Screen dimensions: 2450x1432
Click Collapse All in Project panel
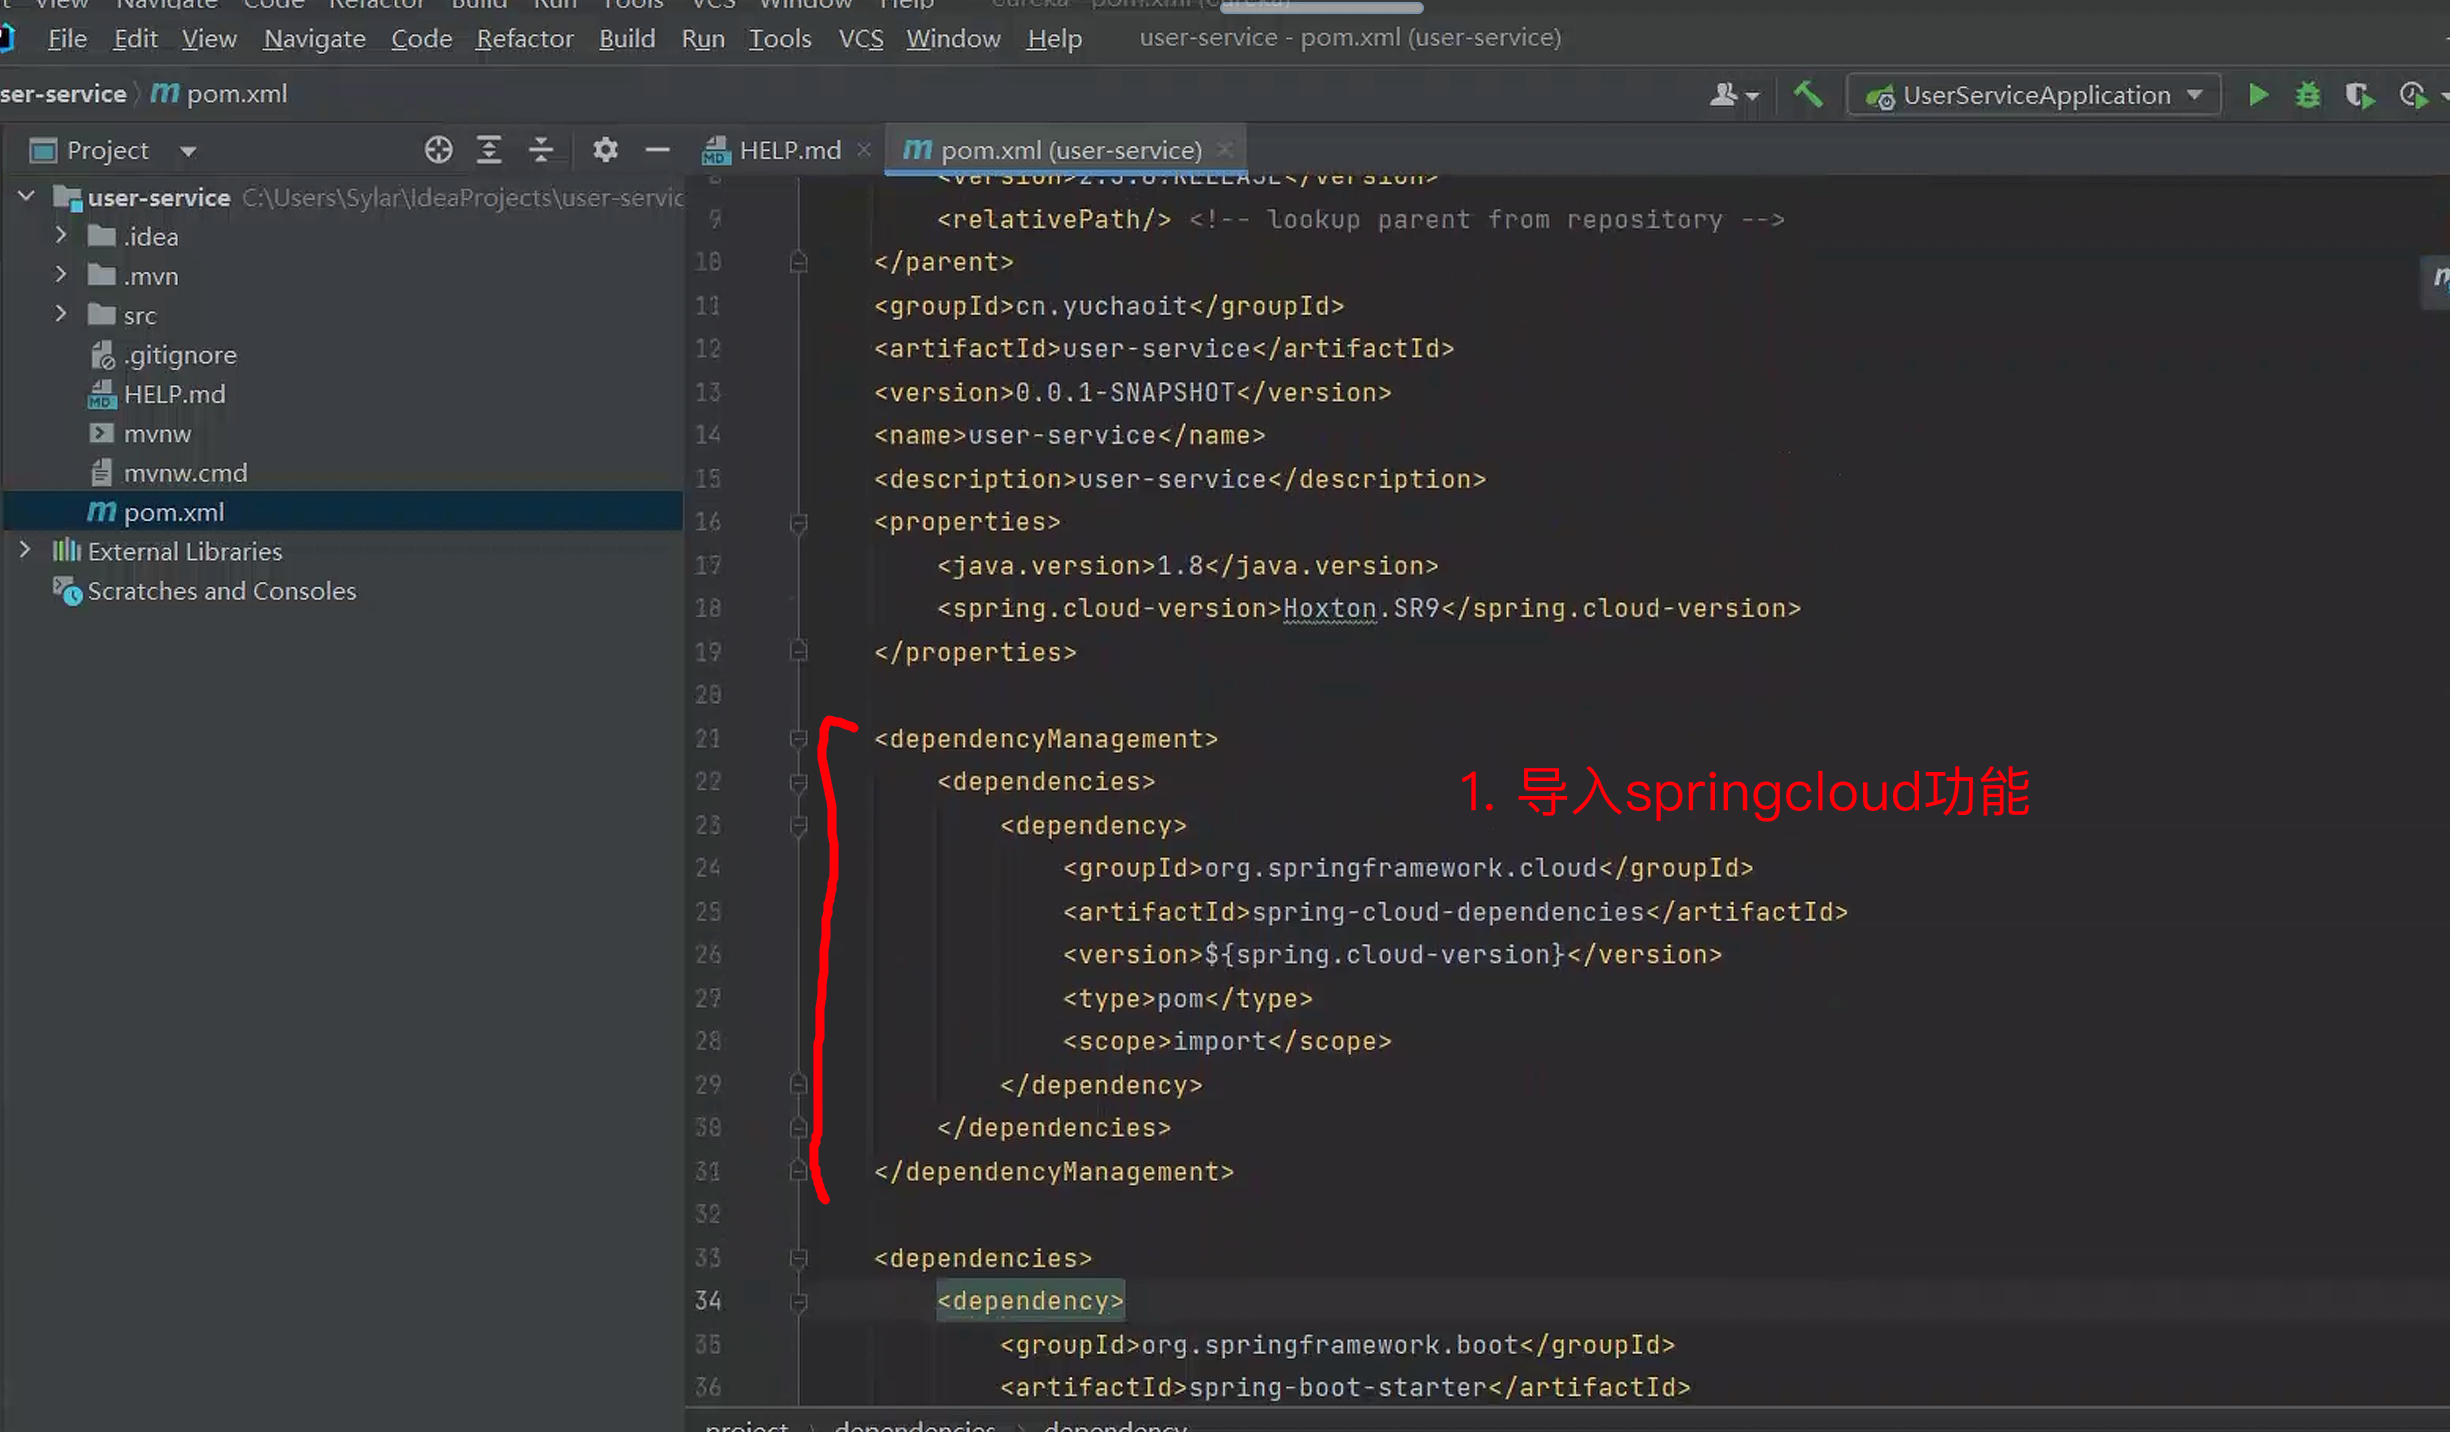pos(541,150)
